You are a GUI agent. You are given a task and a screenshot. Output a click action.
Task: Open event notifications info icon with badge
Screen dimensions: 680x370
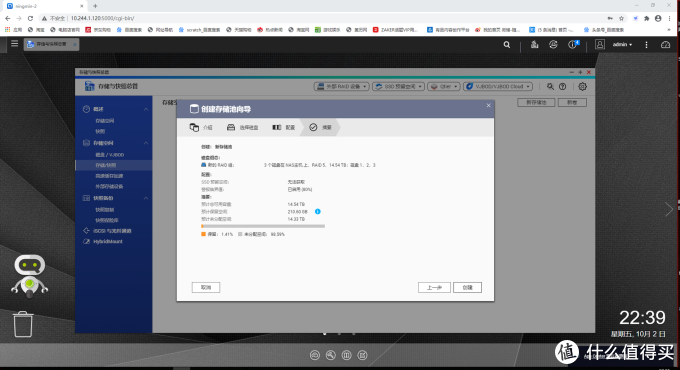pos(573,44)
